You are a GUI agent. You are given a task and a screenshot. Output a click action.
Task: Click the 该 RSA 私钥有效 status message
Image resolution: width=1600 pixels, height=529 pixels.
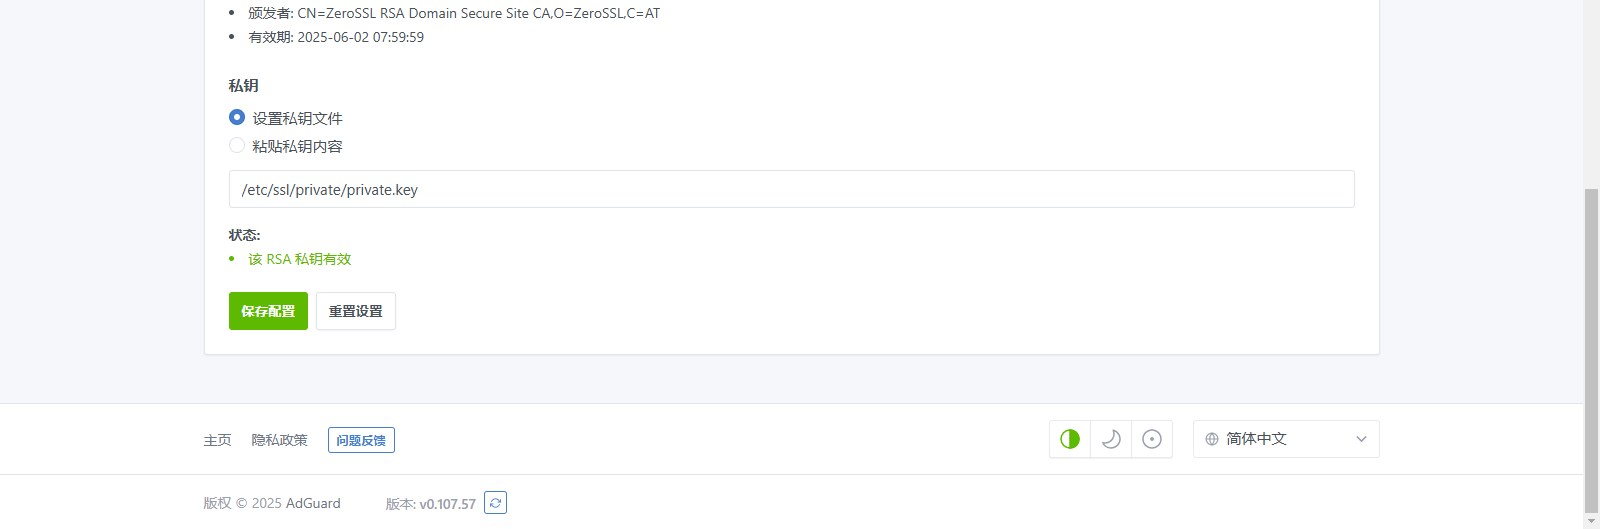tap(299, 259)
